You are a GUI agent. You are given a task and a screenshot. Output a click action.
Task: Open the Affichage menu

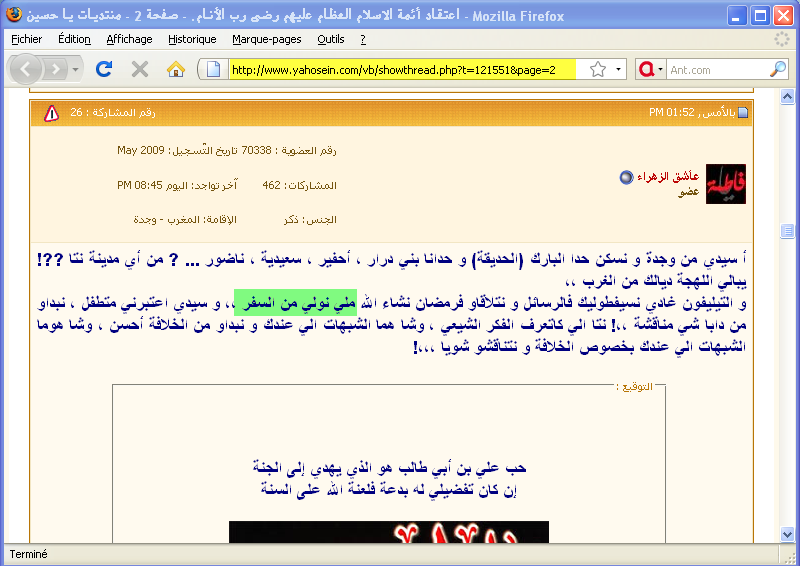coord(129,39)
